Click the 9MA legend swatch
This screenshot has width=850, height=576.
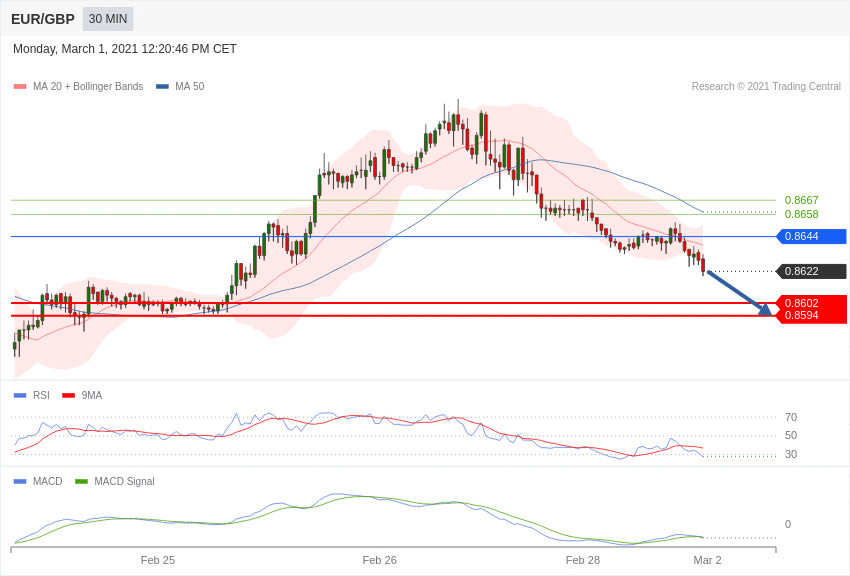coord(69,396)
